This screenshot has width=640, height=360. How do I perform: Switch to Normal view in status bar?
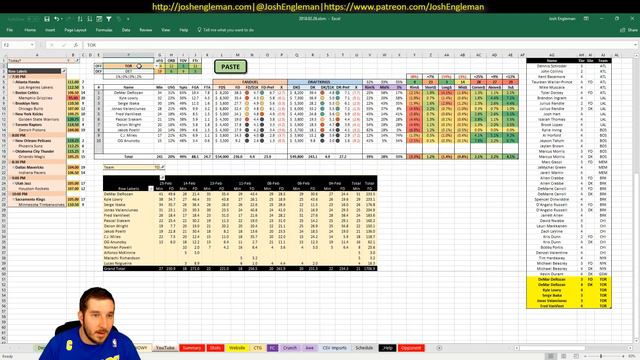click(551, 356)
